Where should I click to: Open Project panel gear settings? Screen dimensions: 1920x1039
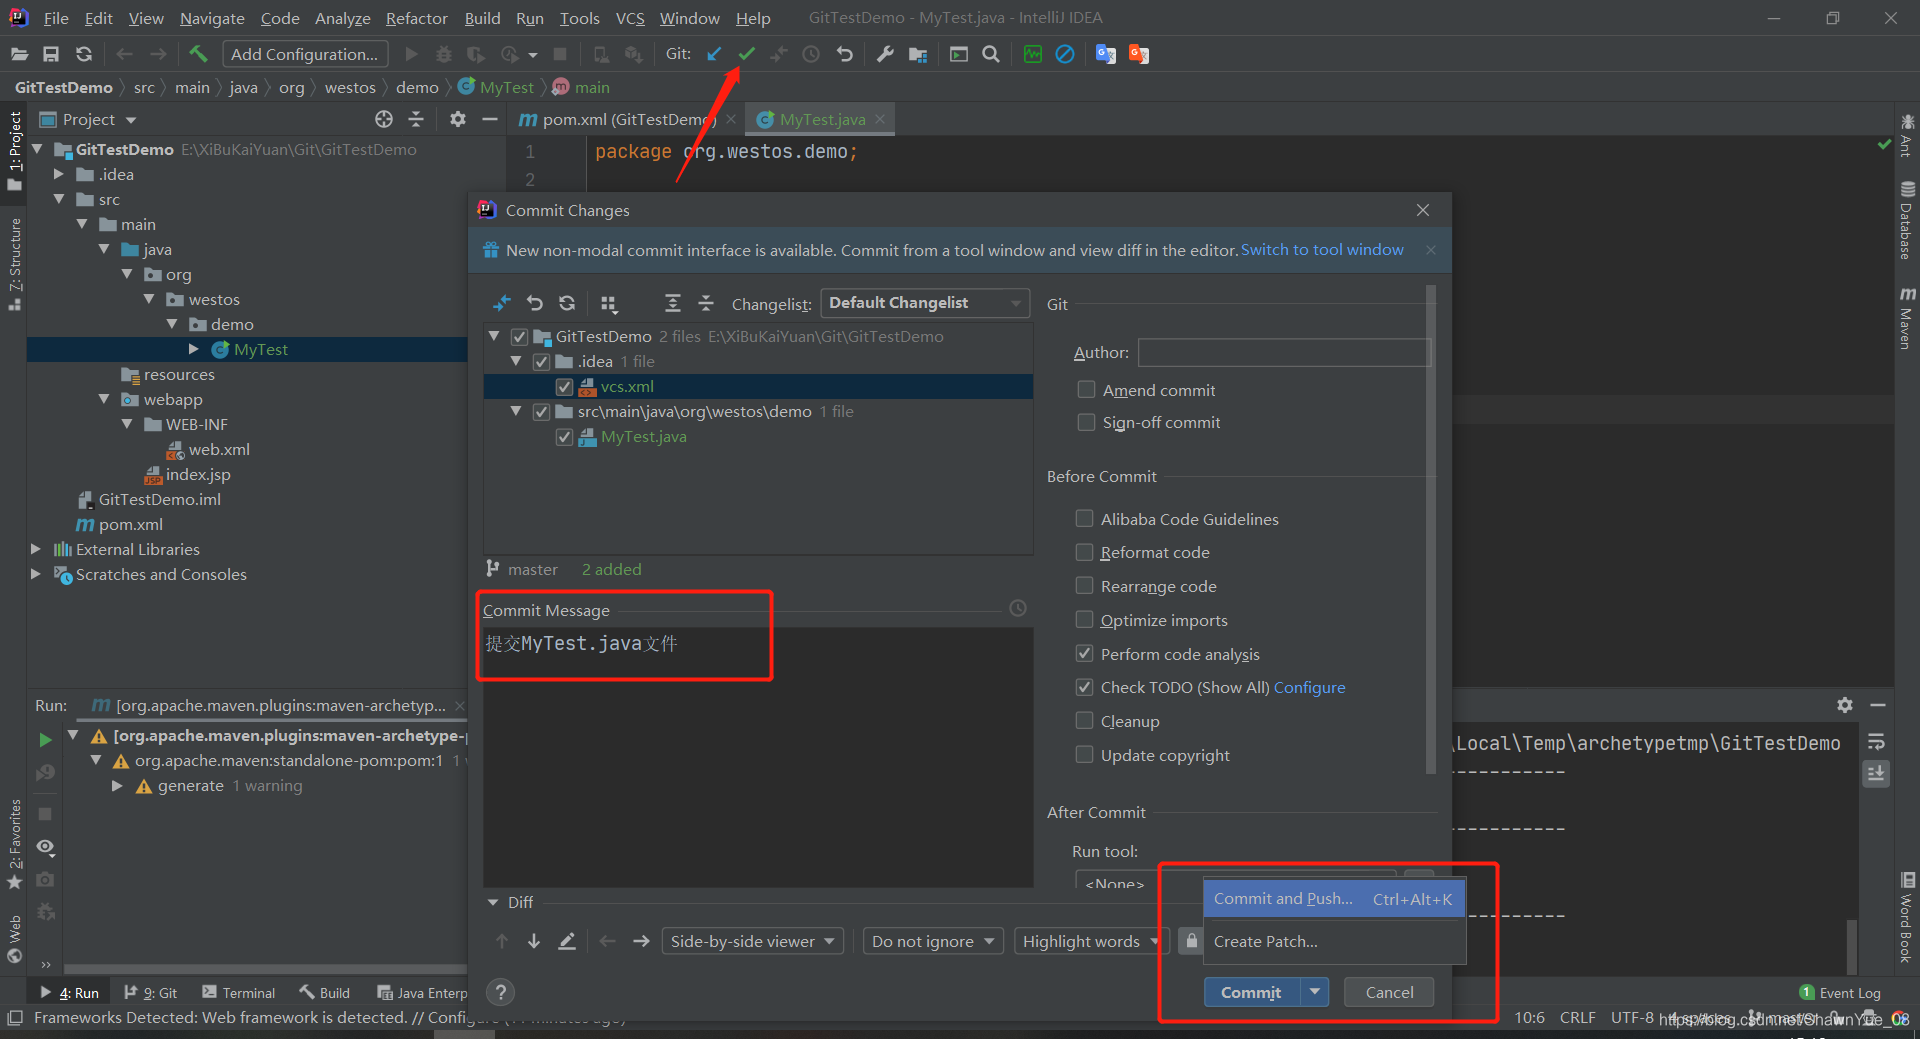(x=458, y=120)
